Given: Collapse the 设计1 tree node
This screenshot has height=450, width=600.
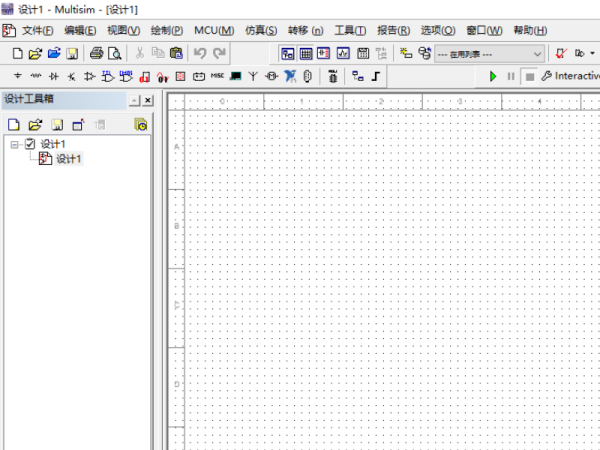Looking at the screenshot, I should 15,145.
